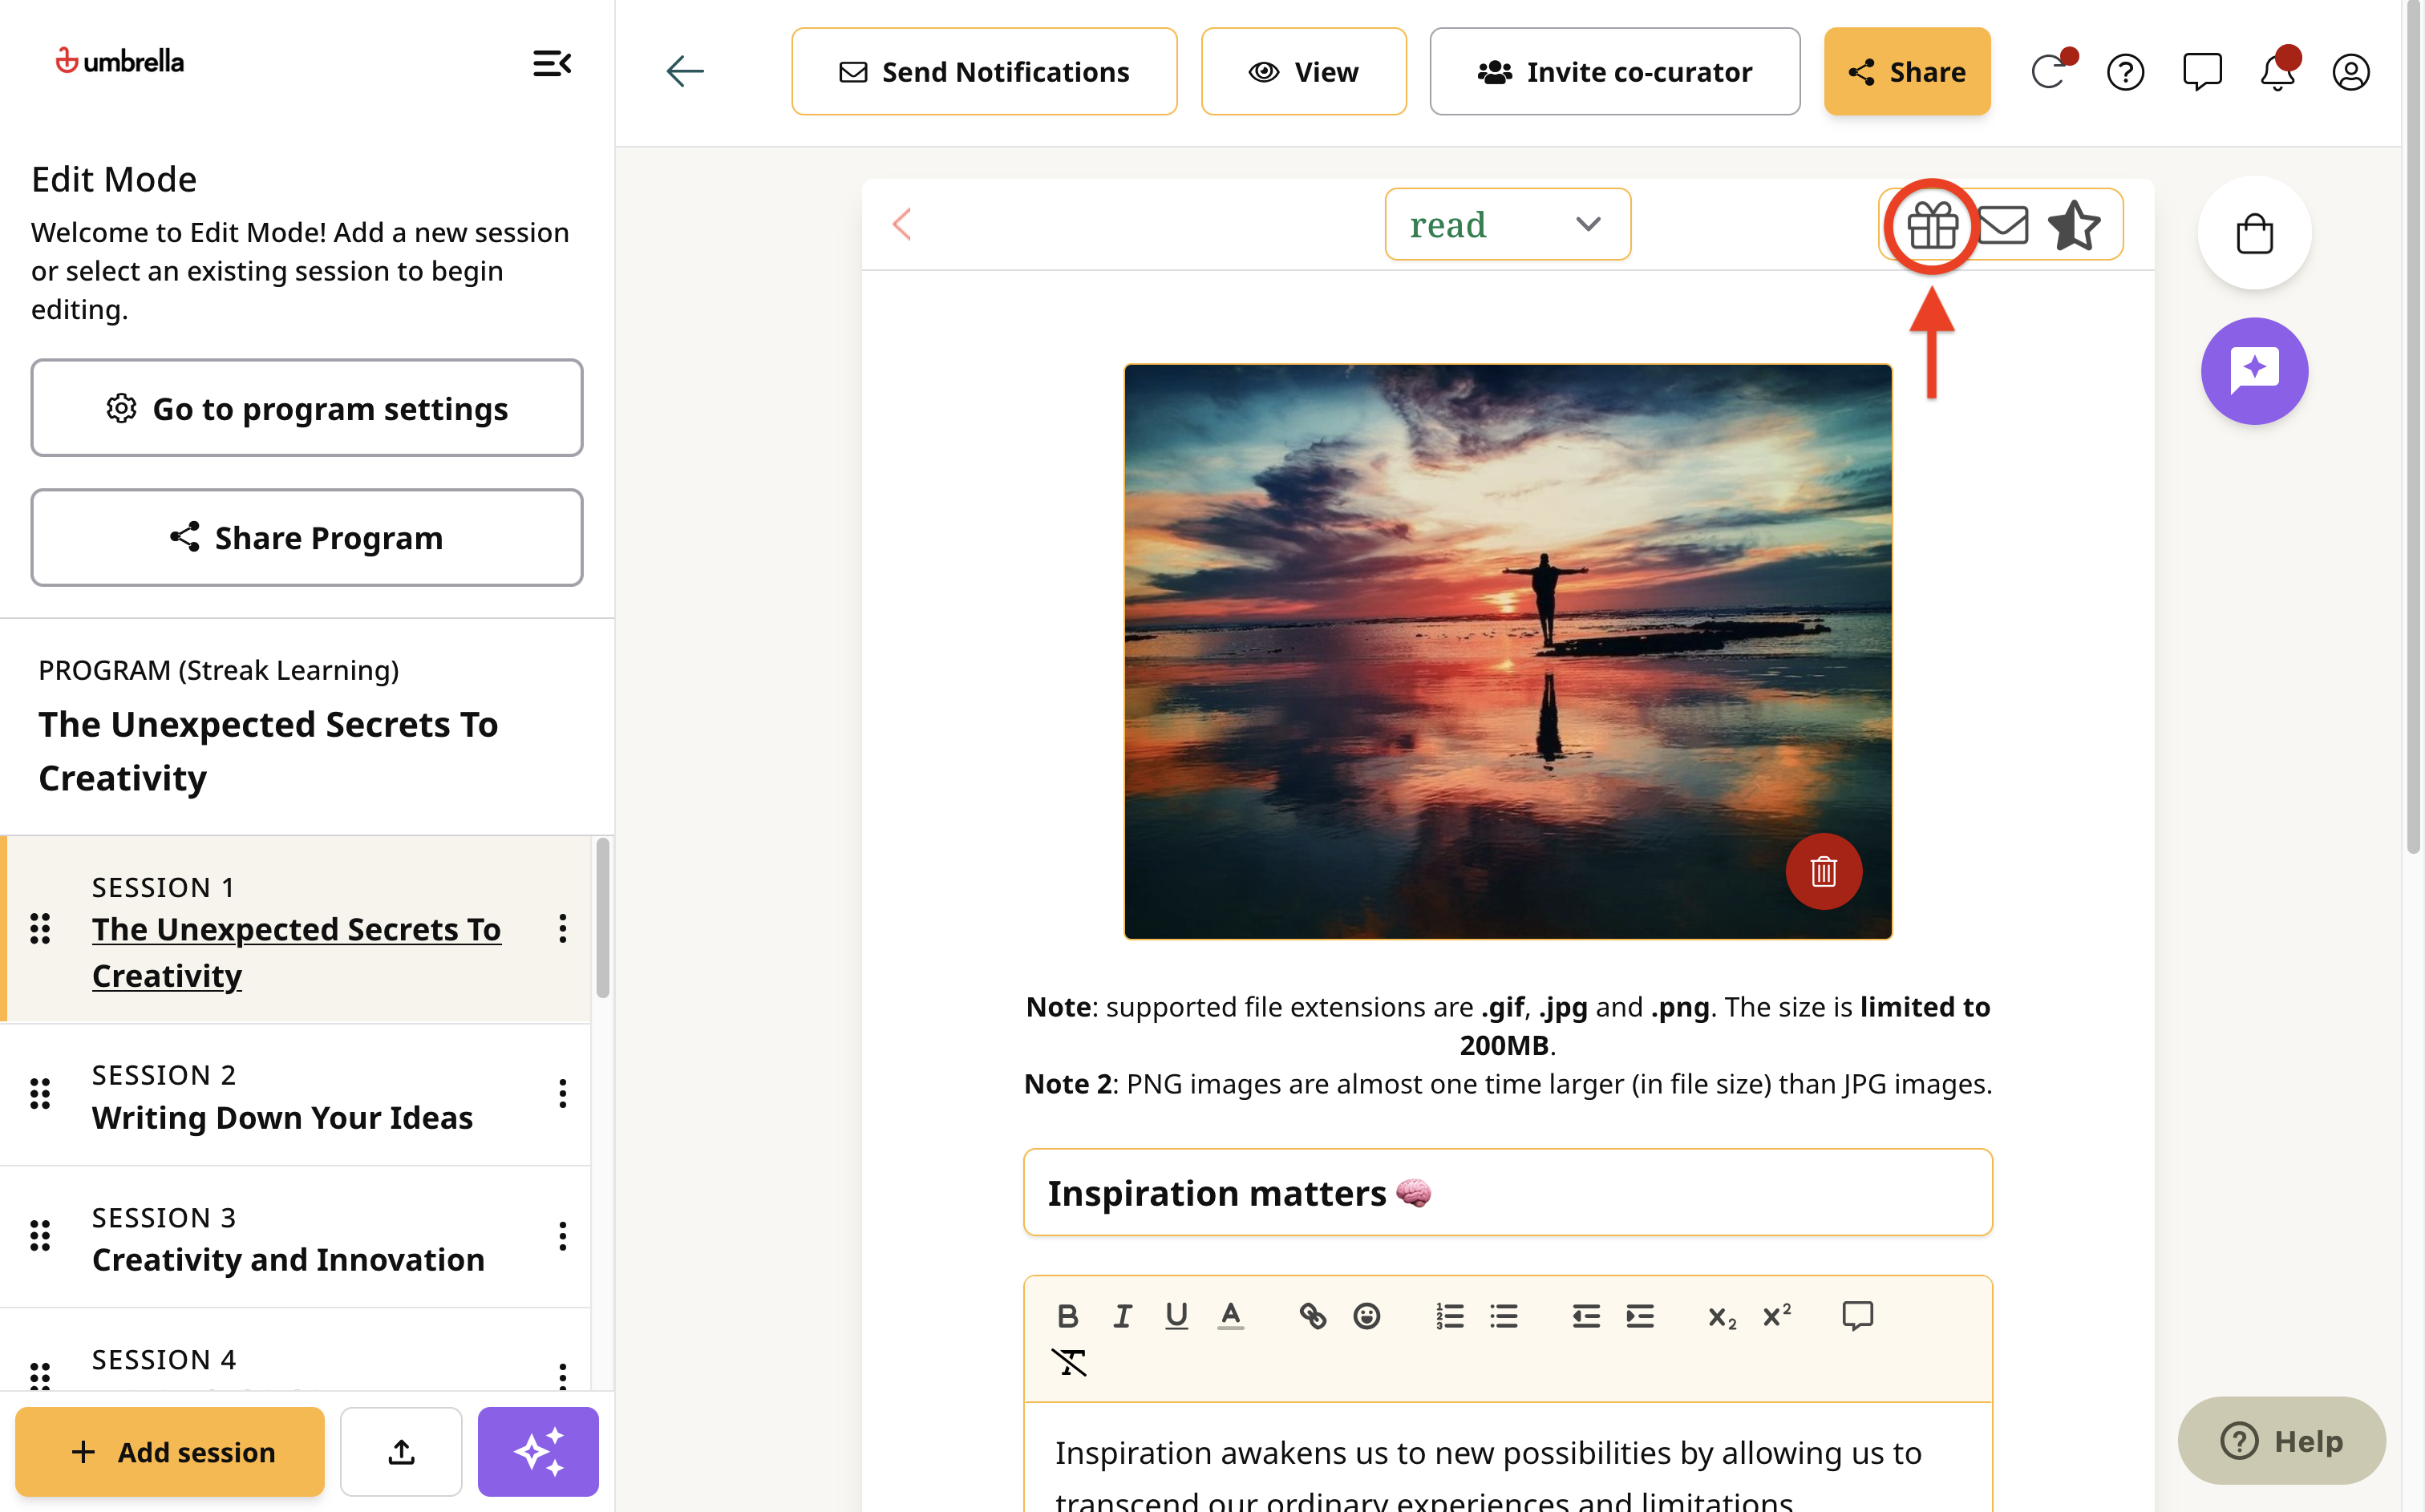Insert a bulleted list
Viewport: 2425px width, 1512px height.
1503,1316
